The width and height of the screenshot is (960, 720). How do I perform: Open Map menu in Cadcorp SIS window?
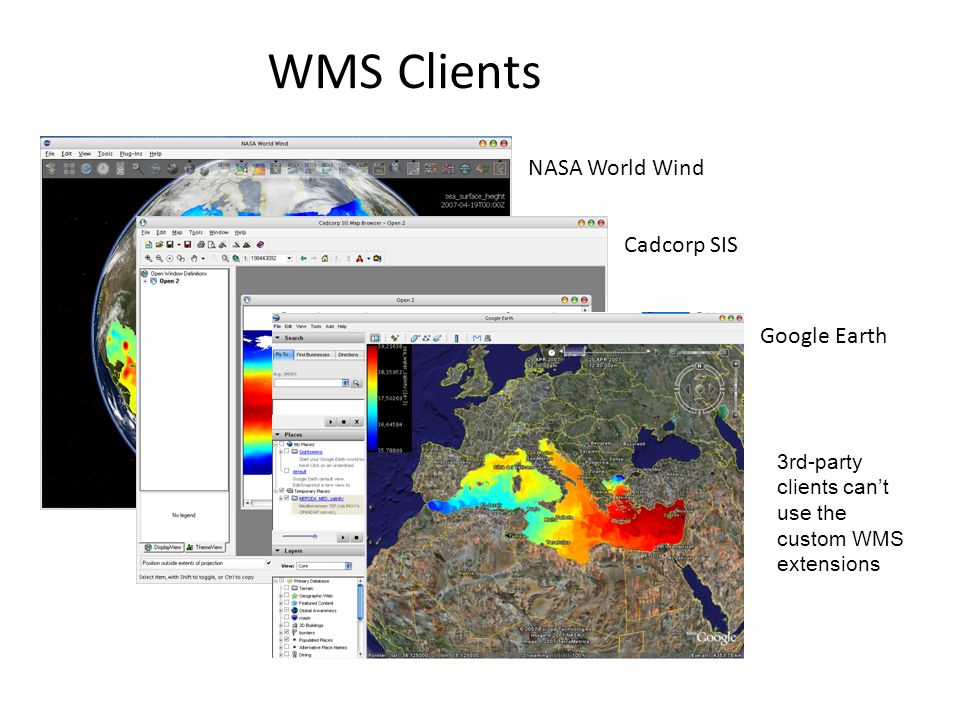point(177,233)
